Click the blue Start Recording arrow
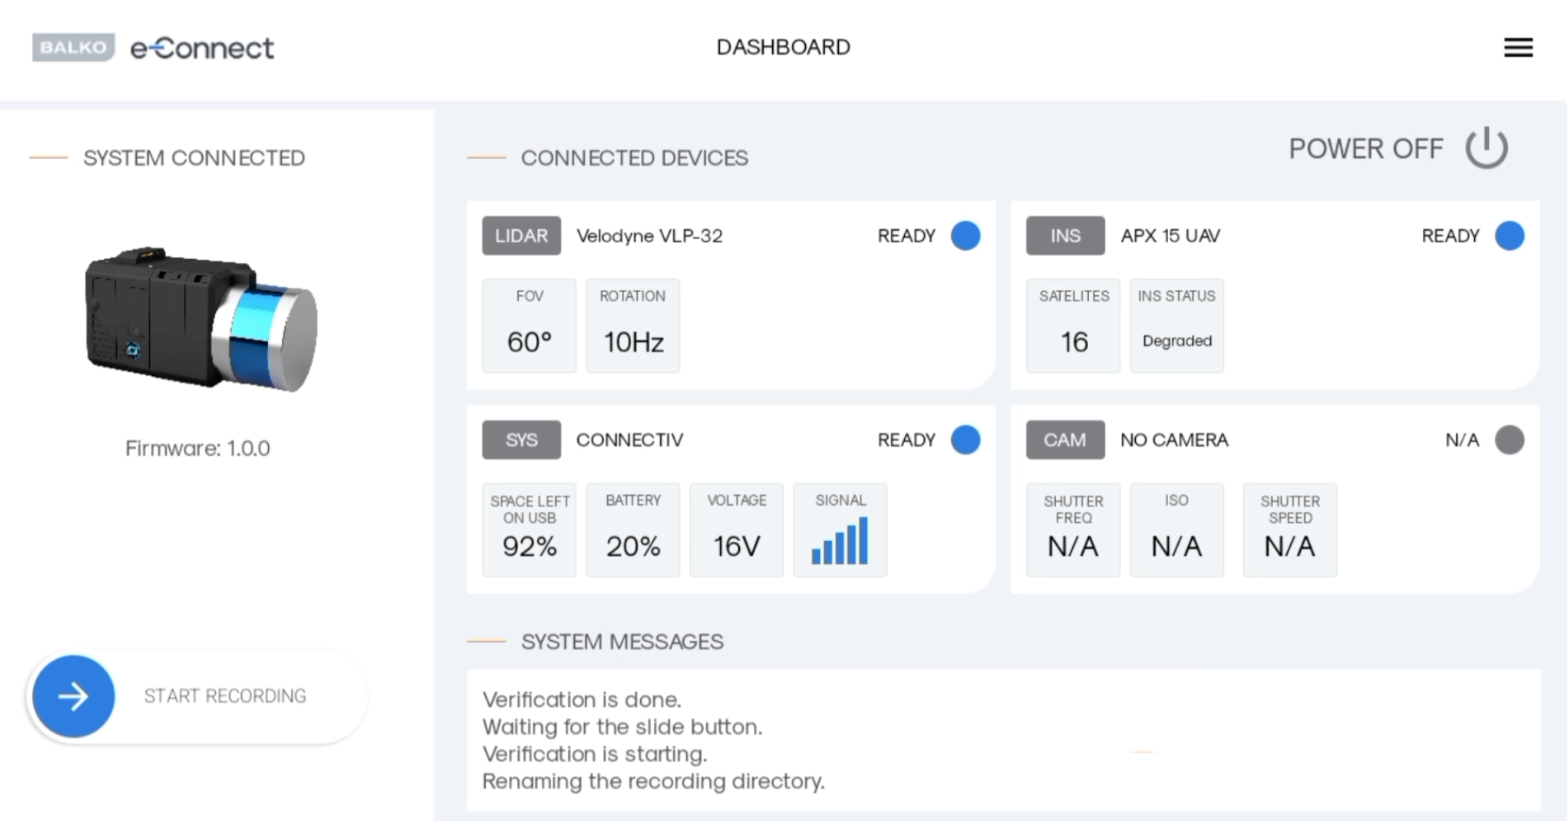The image size is (1567, 821). (x=73, y=696)
